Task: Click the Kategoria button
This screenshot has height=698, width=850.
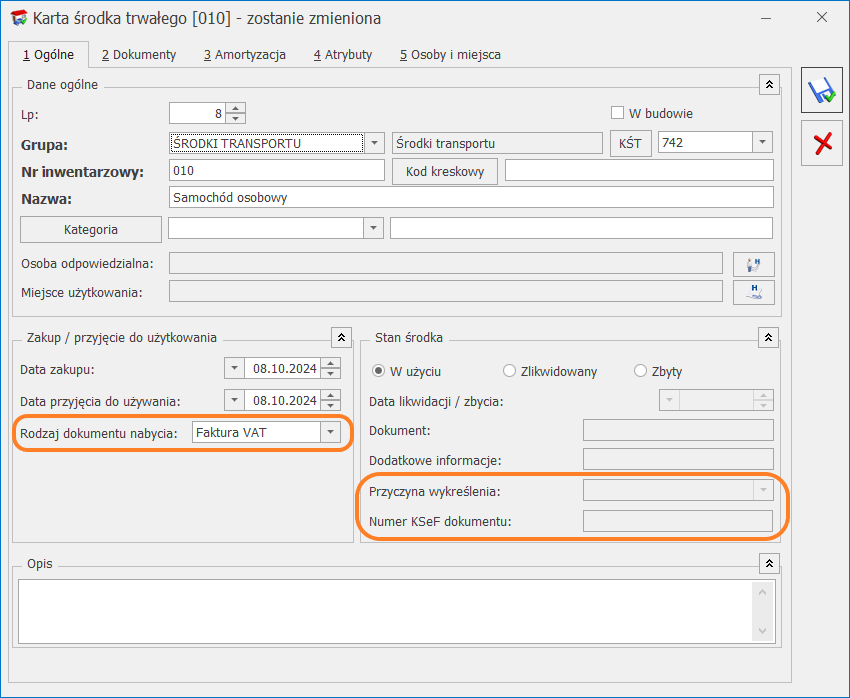Action: click(91, 230)
